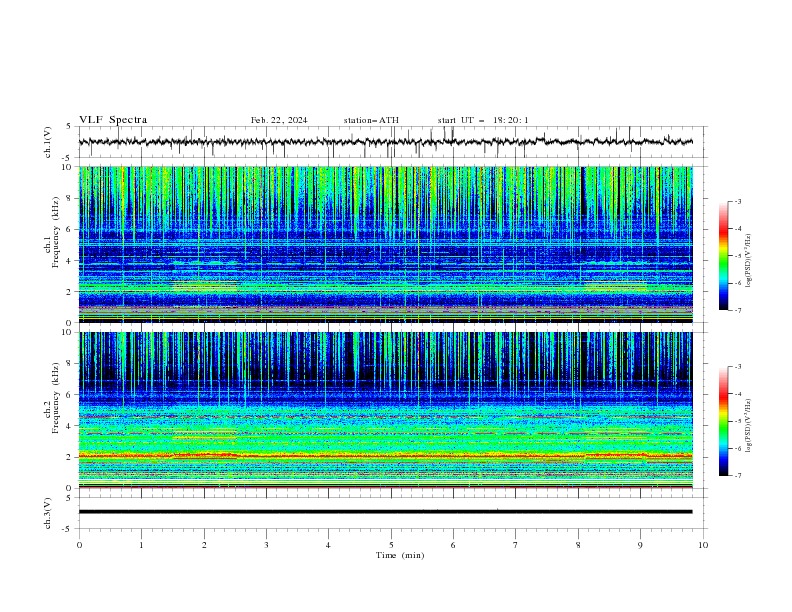Click time axis tick label "6"
This screenshot has height=612, width=792.
click(x=453, y=545)
